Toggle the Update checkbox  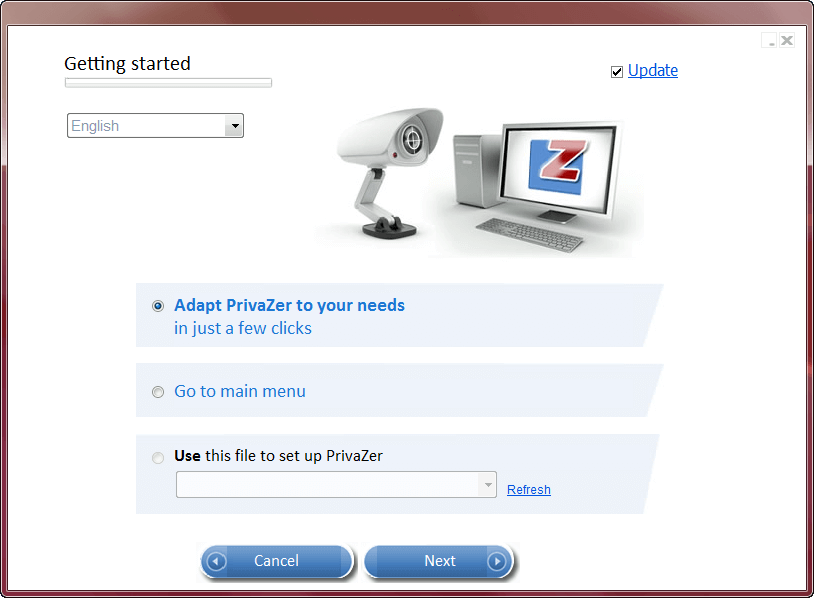coord(617,72)
